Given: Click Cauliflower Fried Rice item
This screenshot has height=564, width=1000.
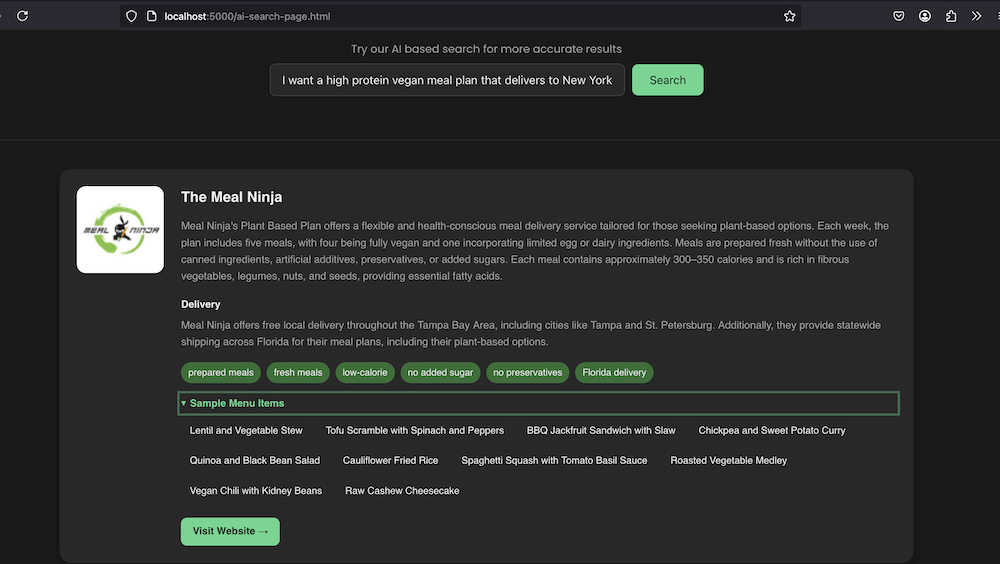Looking at the screenshot, I should 390,461.
